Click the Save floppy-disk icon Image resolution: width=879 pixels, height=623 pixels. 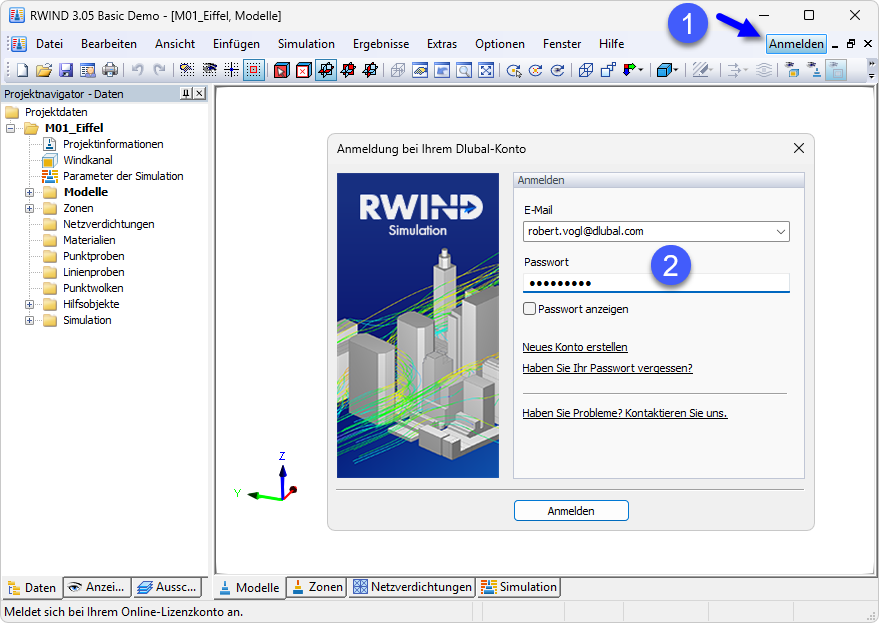pyautogui.click(x=66, y=70)
